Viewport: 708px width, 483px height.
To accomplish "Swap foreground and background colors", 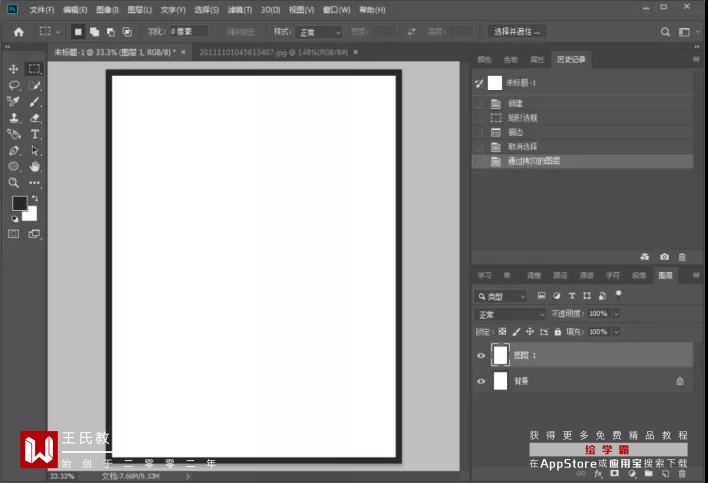I will [35, 199].
